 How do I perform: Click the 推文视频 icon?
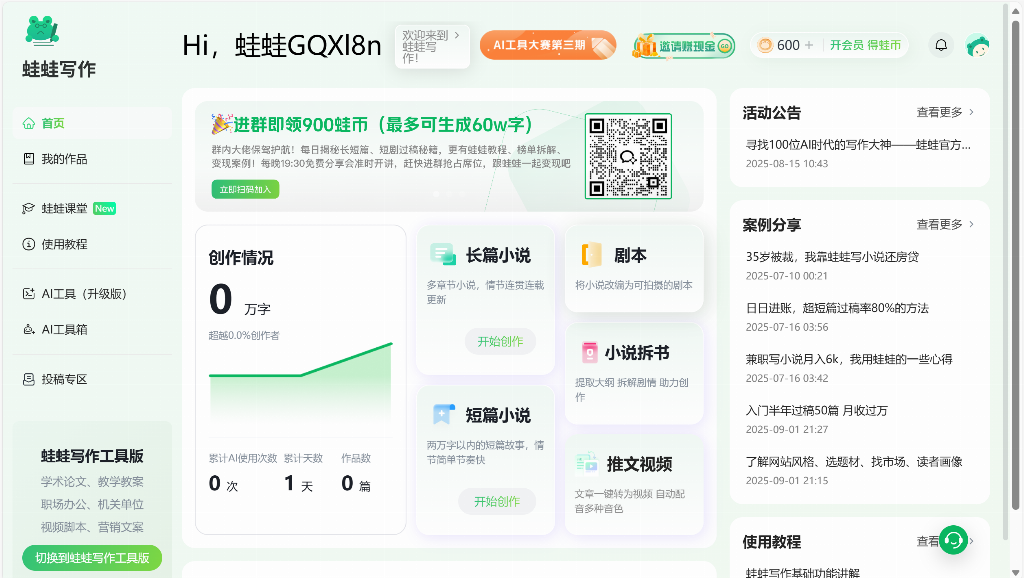click(587, 463)
